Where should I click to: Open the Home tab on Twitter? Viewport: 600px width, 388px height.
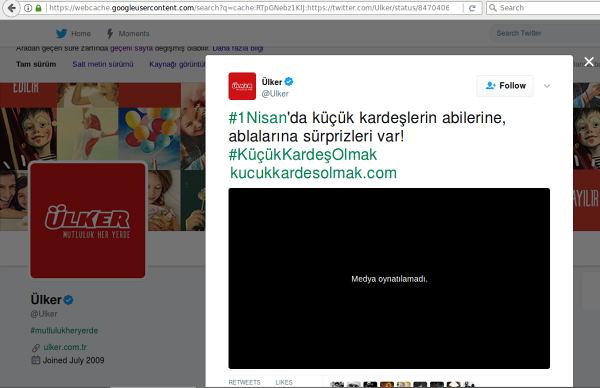[81, 34]
